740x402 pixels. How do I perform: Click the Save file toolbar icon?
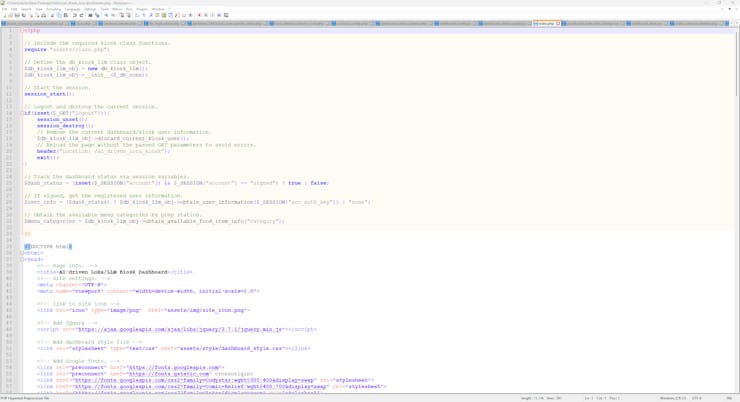(x=17, y=15)
